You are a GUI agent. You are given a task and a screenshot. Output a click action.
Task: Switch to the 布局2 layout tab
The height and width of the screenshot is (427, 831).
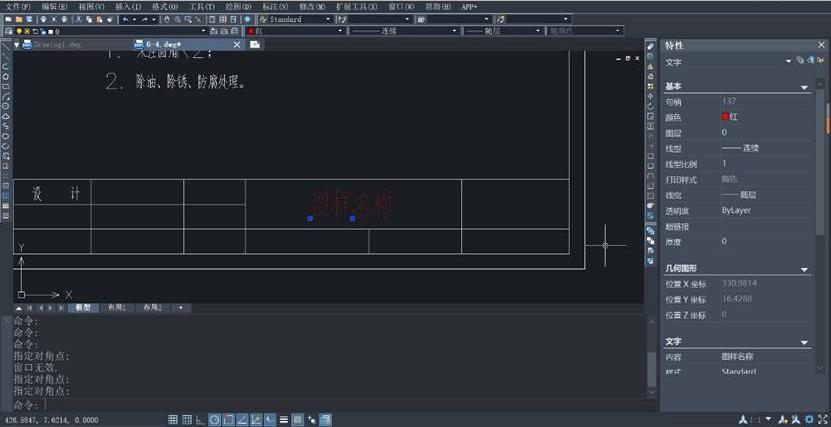click(x=153, y=307)
